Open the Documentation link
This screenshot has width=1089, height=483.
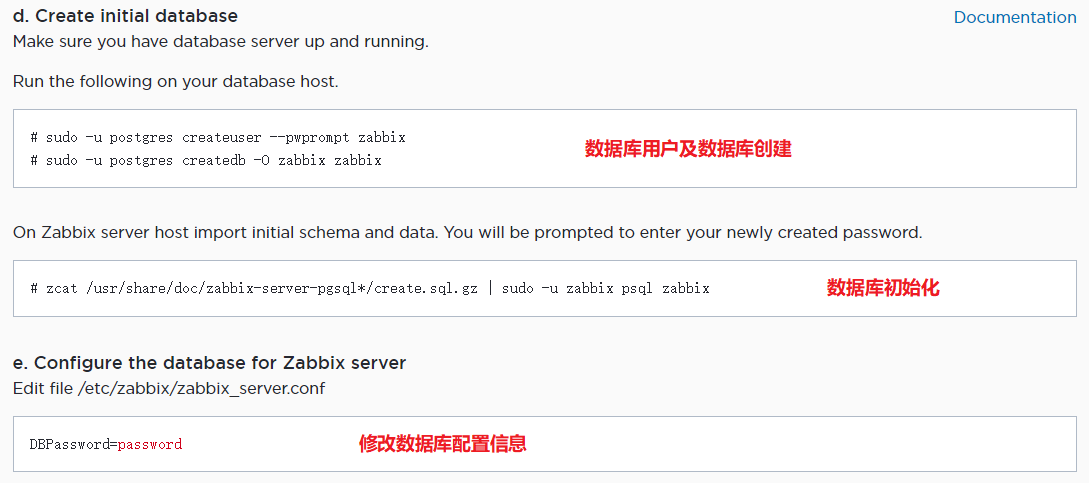1015,17
